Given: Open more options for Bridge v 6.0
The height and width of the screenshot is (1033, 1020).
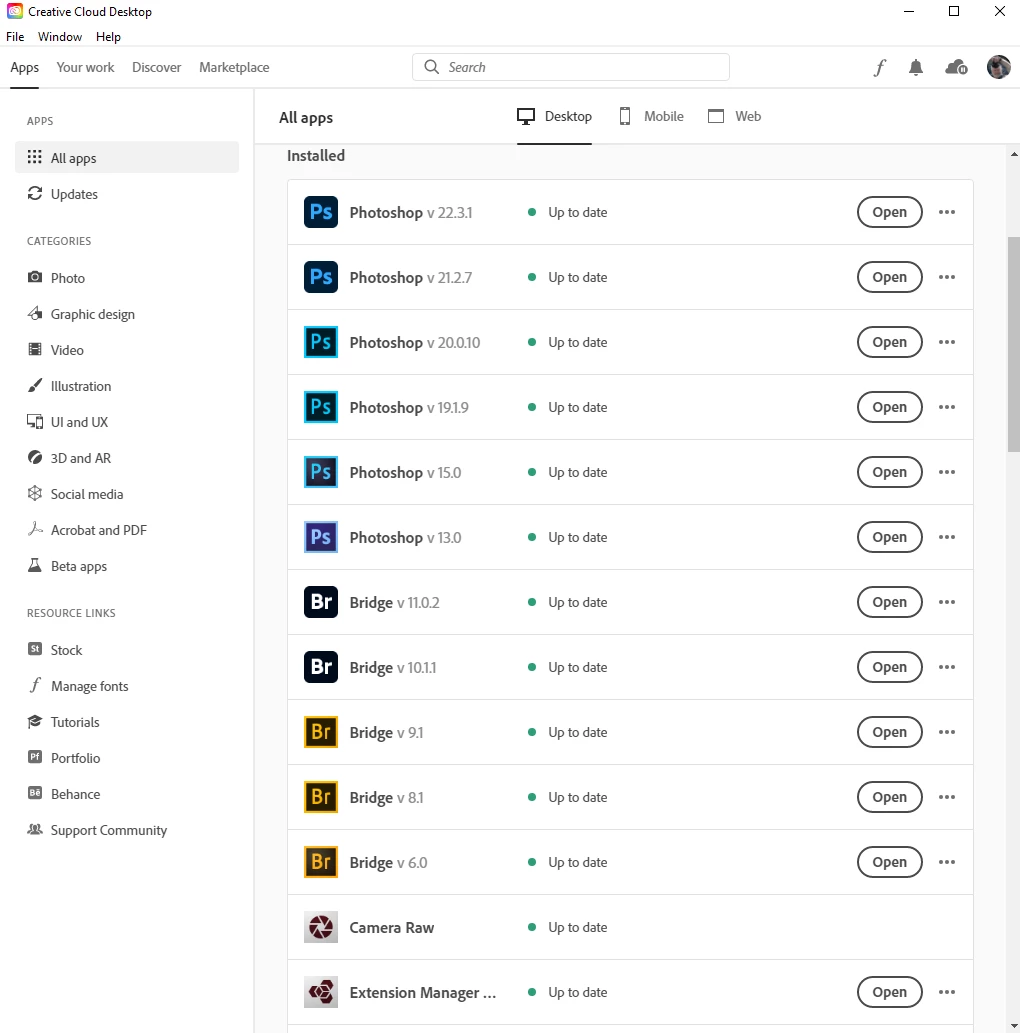Looking at the screenshot, I should (947, 862).
